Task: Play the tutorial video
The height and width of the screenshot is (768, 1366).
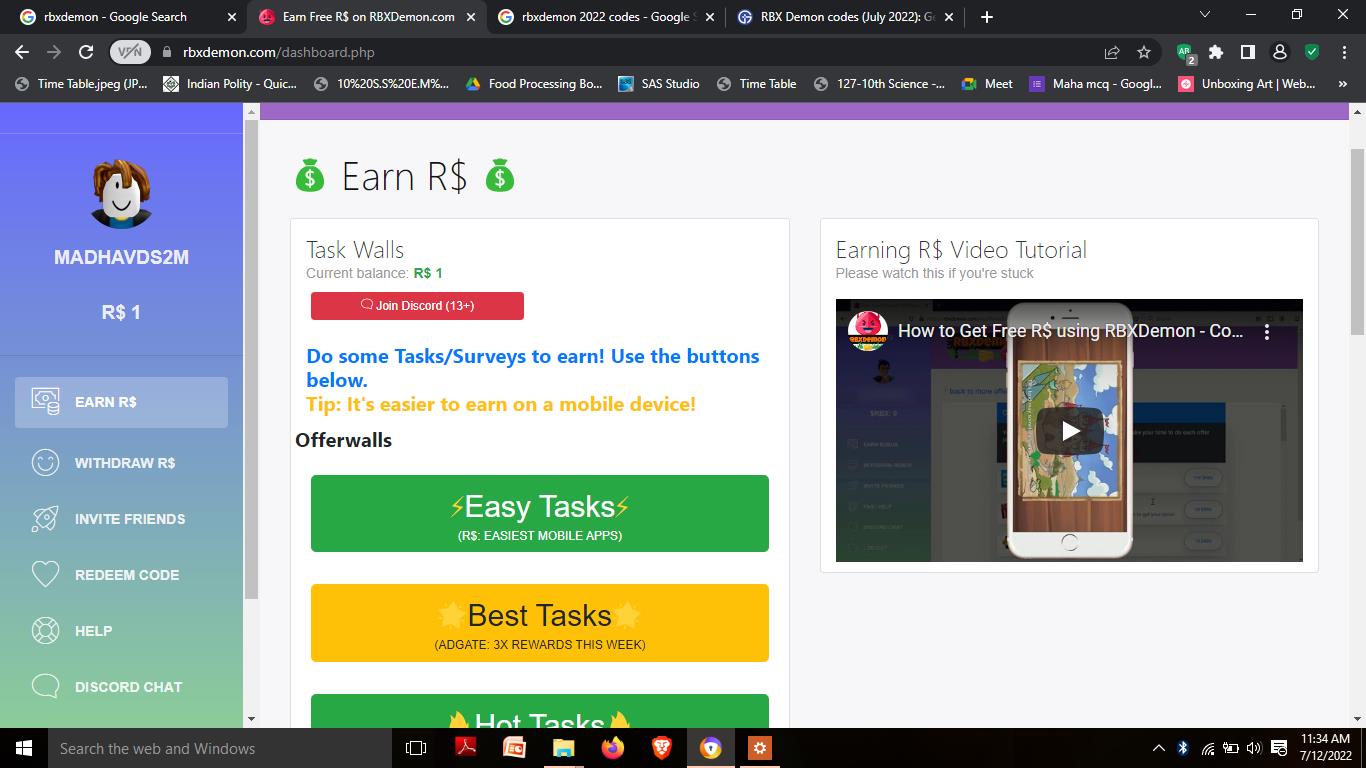Action: [1069, 431]
